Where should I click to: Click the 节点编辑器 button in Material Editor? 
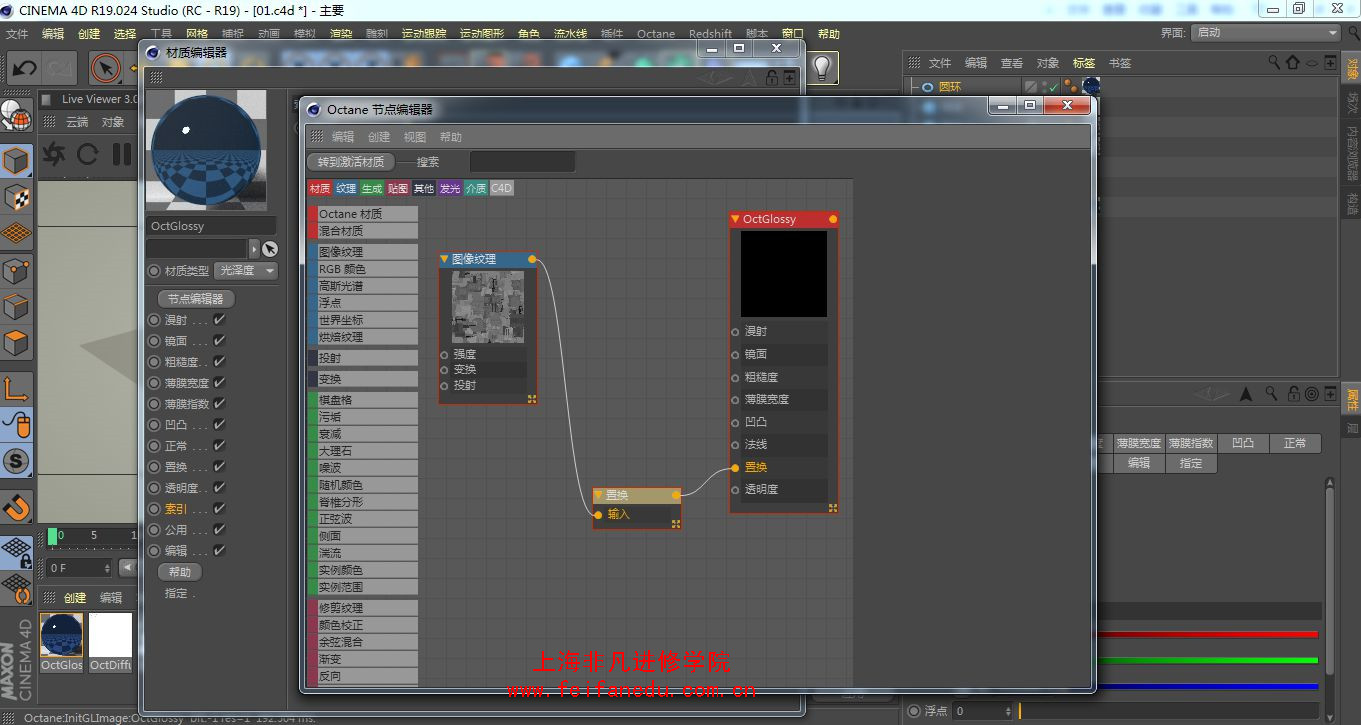(x=196, y=299)
